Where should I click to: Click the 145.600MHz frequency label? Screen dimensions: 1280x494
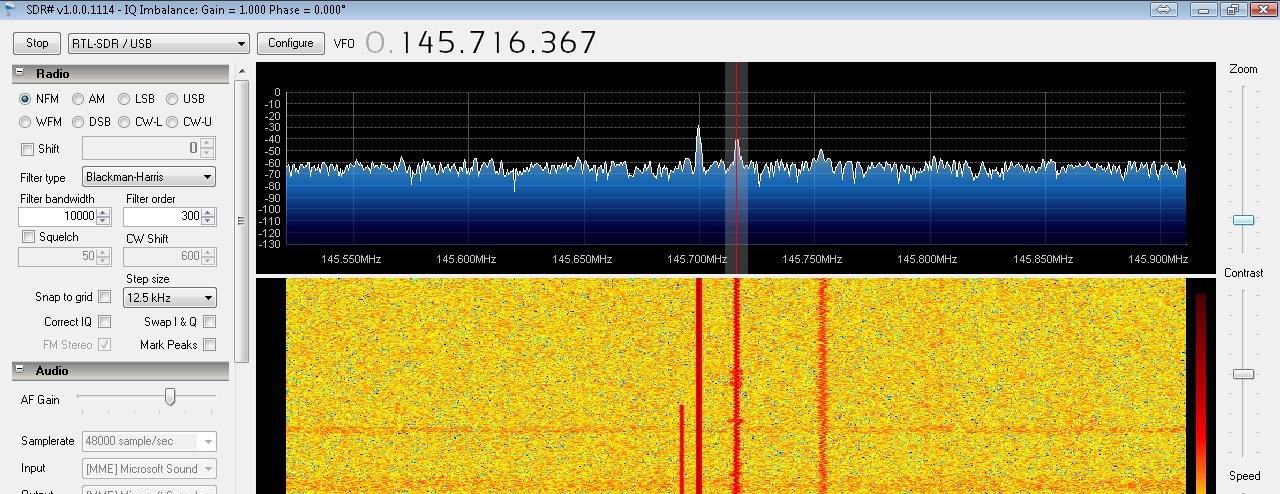[x=466, y=259]
